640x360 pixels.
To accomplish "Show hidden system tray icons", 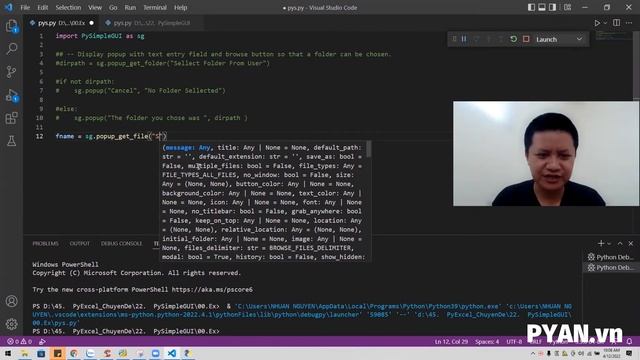I will tap(533, 353).
